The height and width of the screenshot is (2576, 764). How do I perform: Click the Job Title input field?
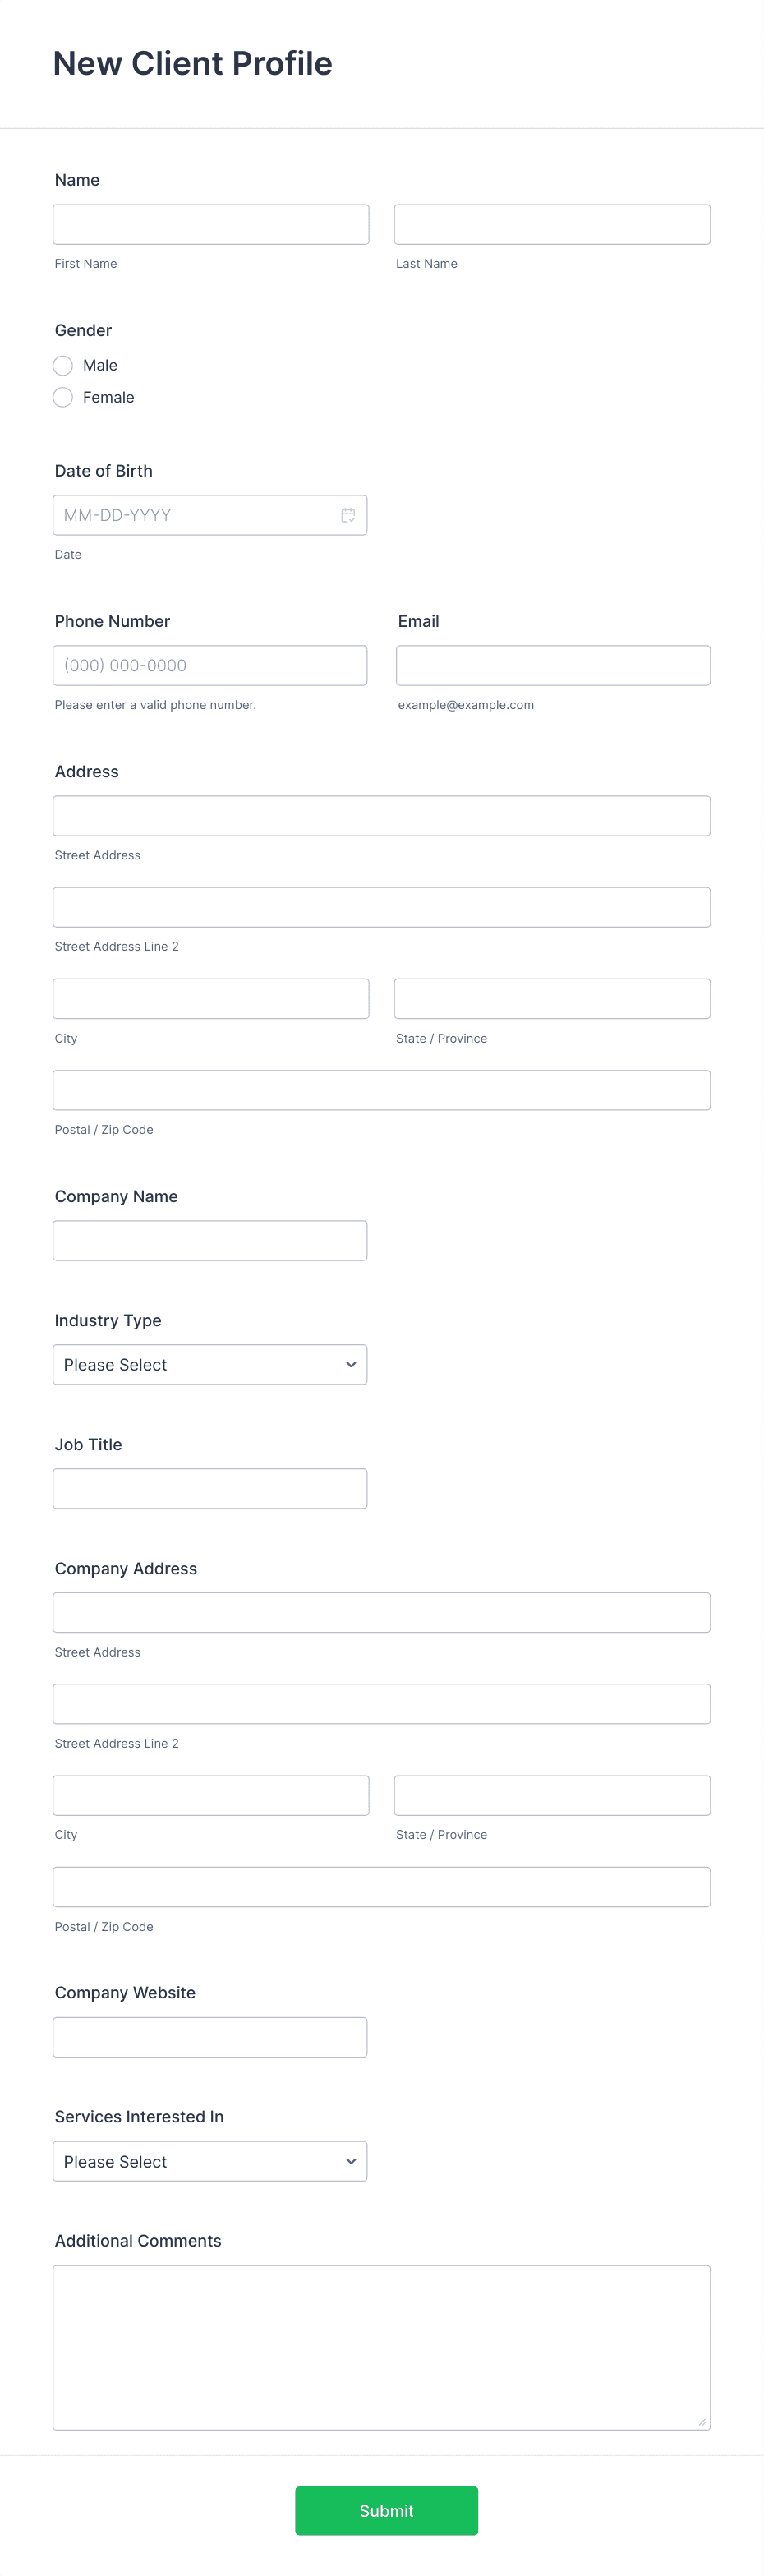click(x=210, y=1488)
